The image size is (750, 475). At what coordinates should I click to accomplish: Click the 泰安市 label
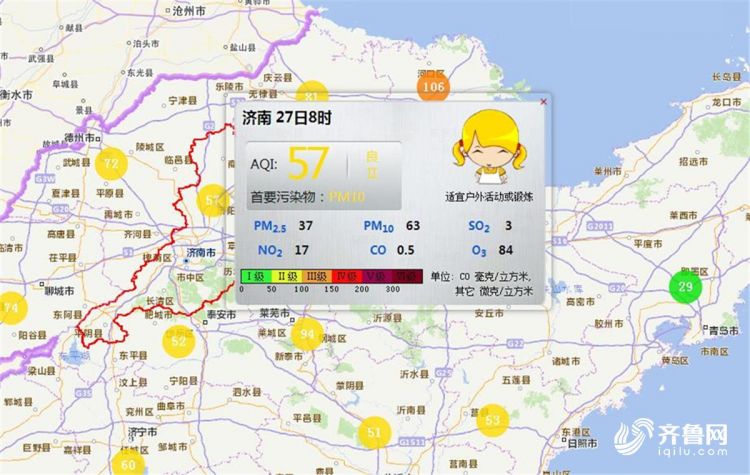click(x=221, y=314)
